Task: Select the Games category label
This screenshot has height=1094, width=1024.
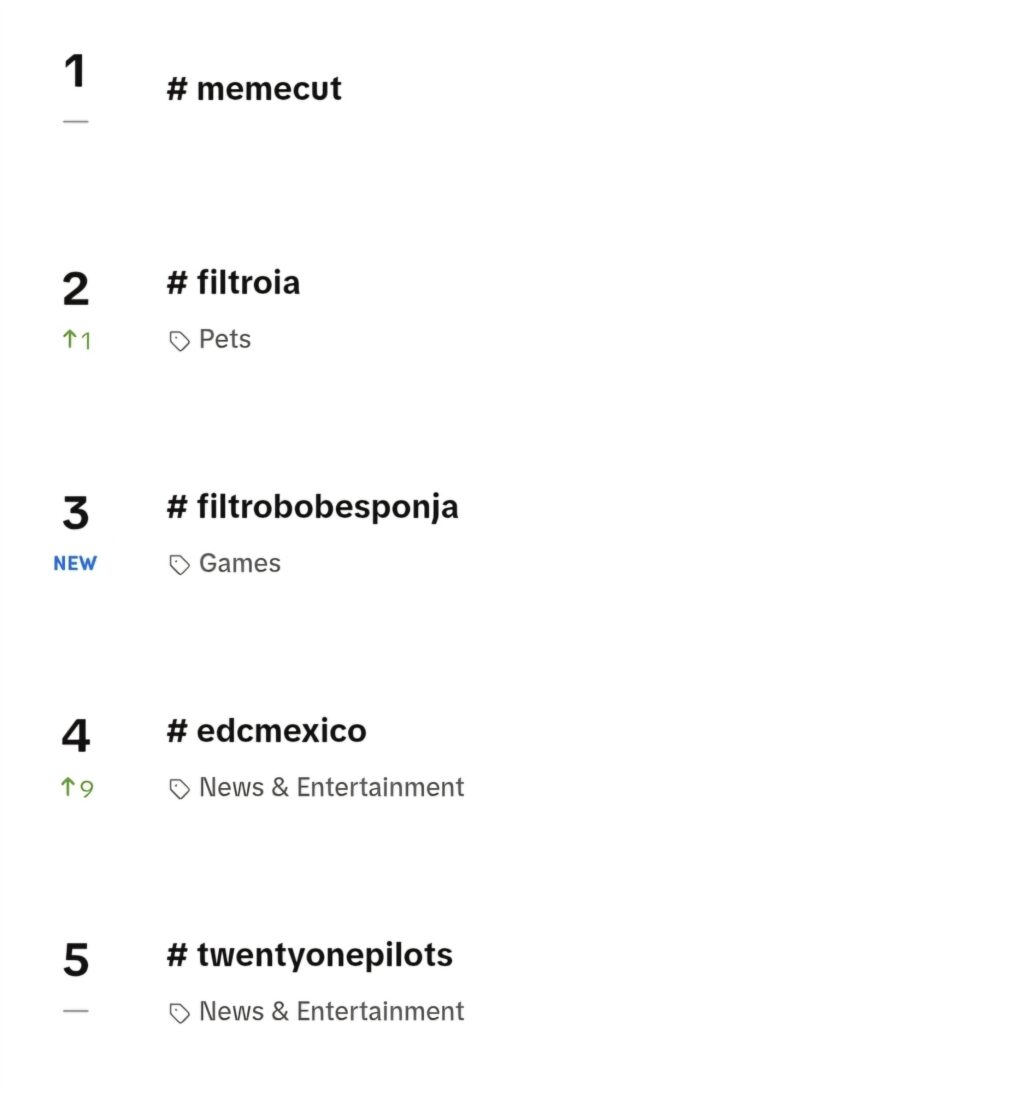Action: tap(240, 563)
